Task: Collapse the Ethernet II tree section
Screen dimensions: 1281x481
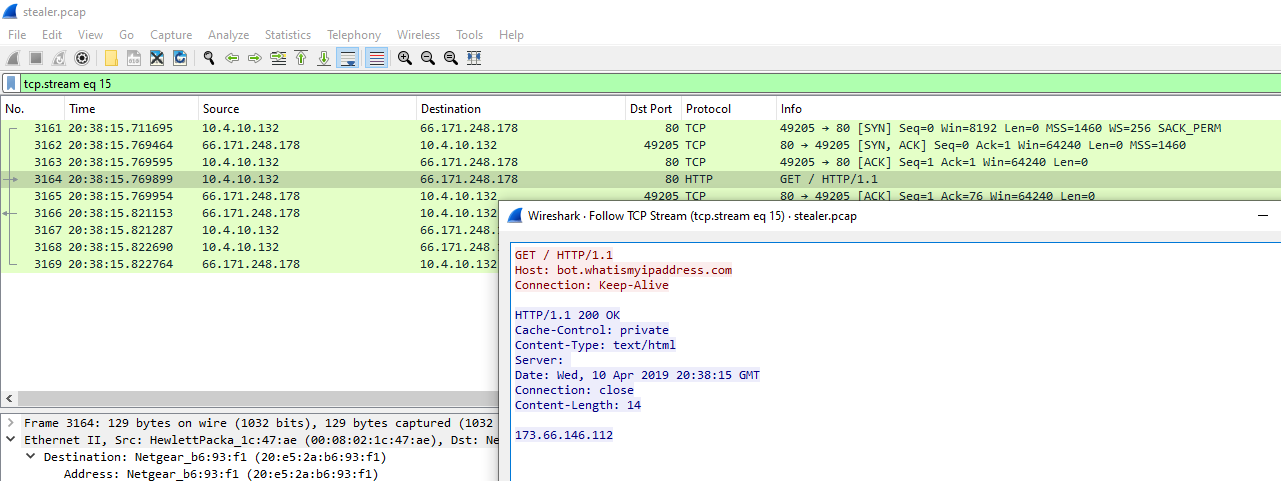Action: point(11,439)
